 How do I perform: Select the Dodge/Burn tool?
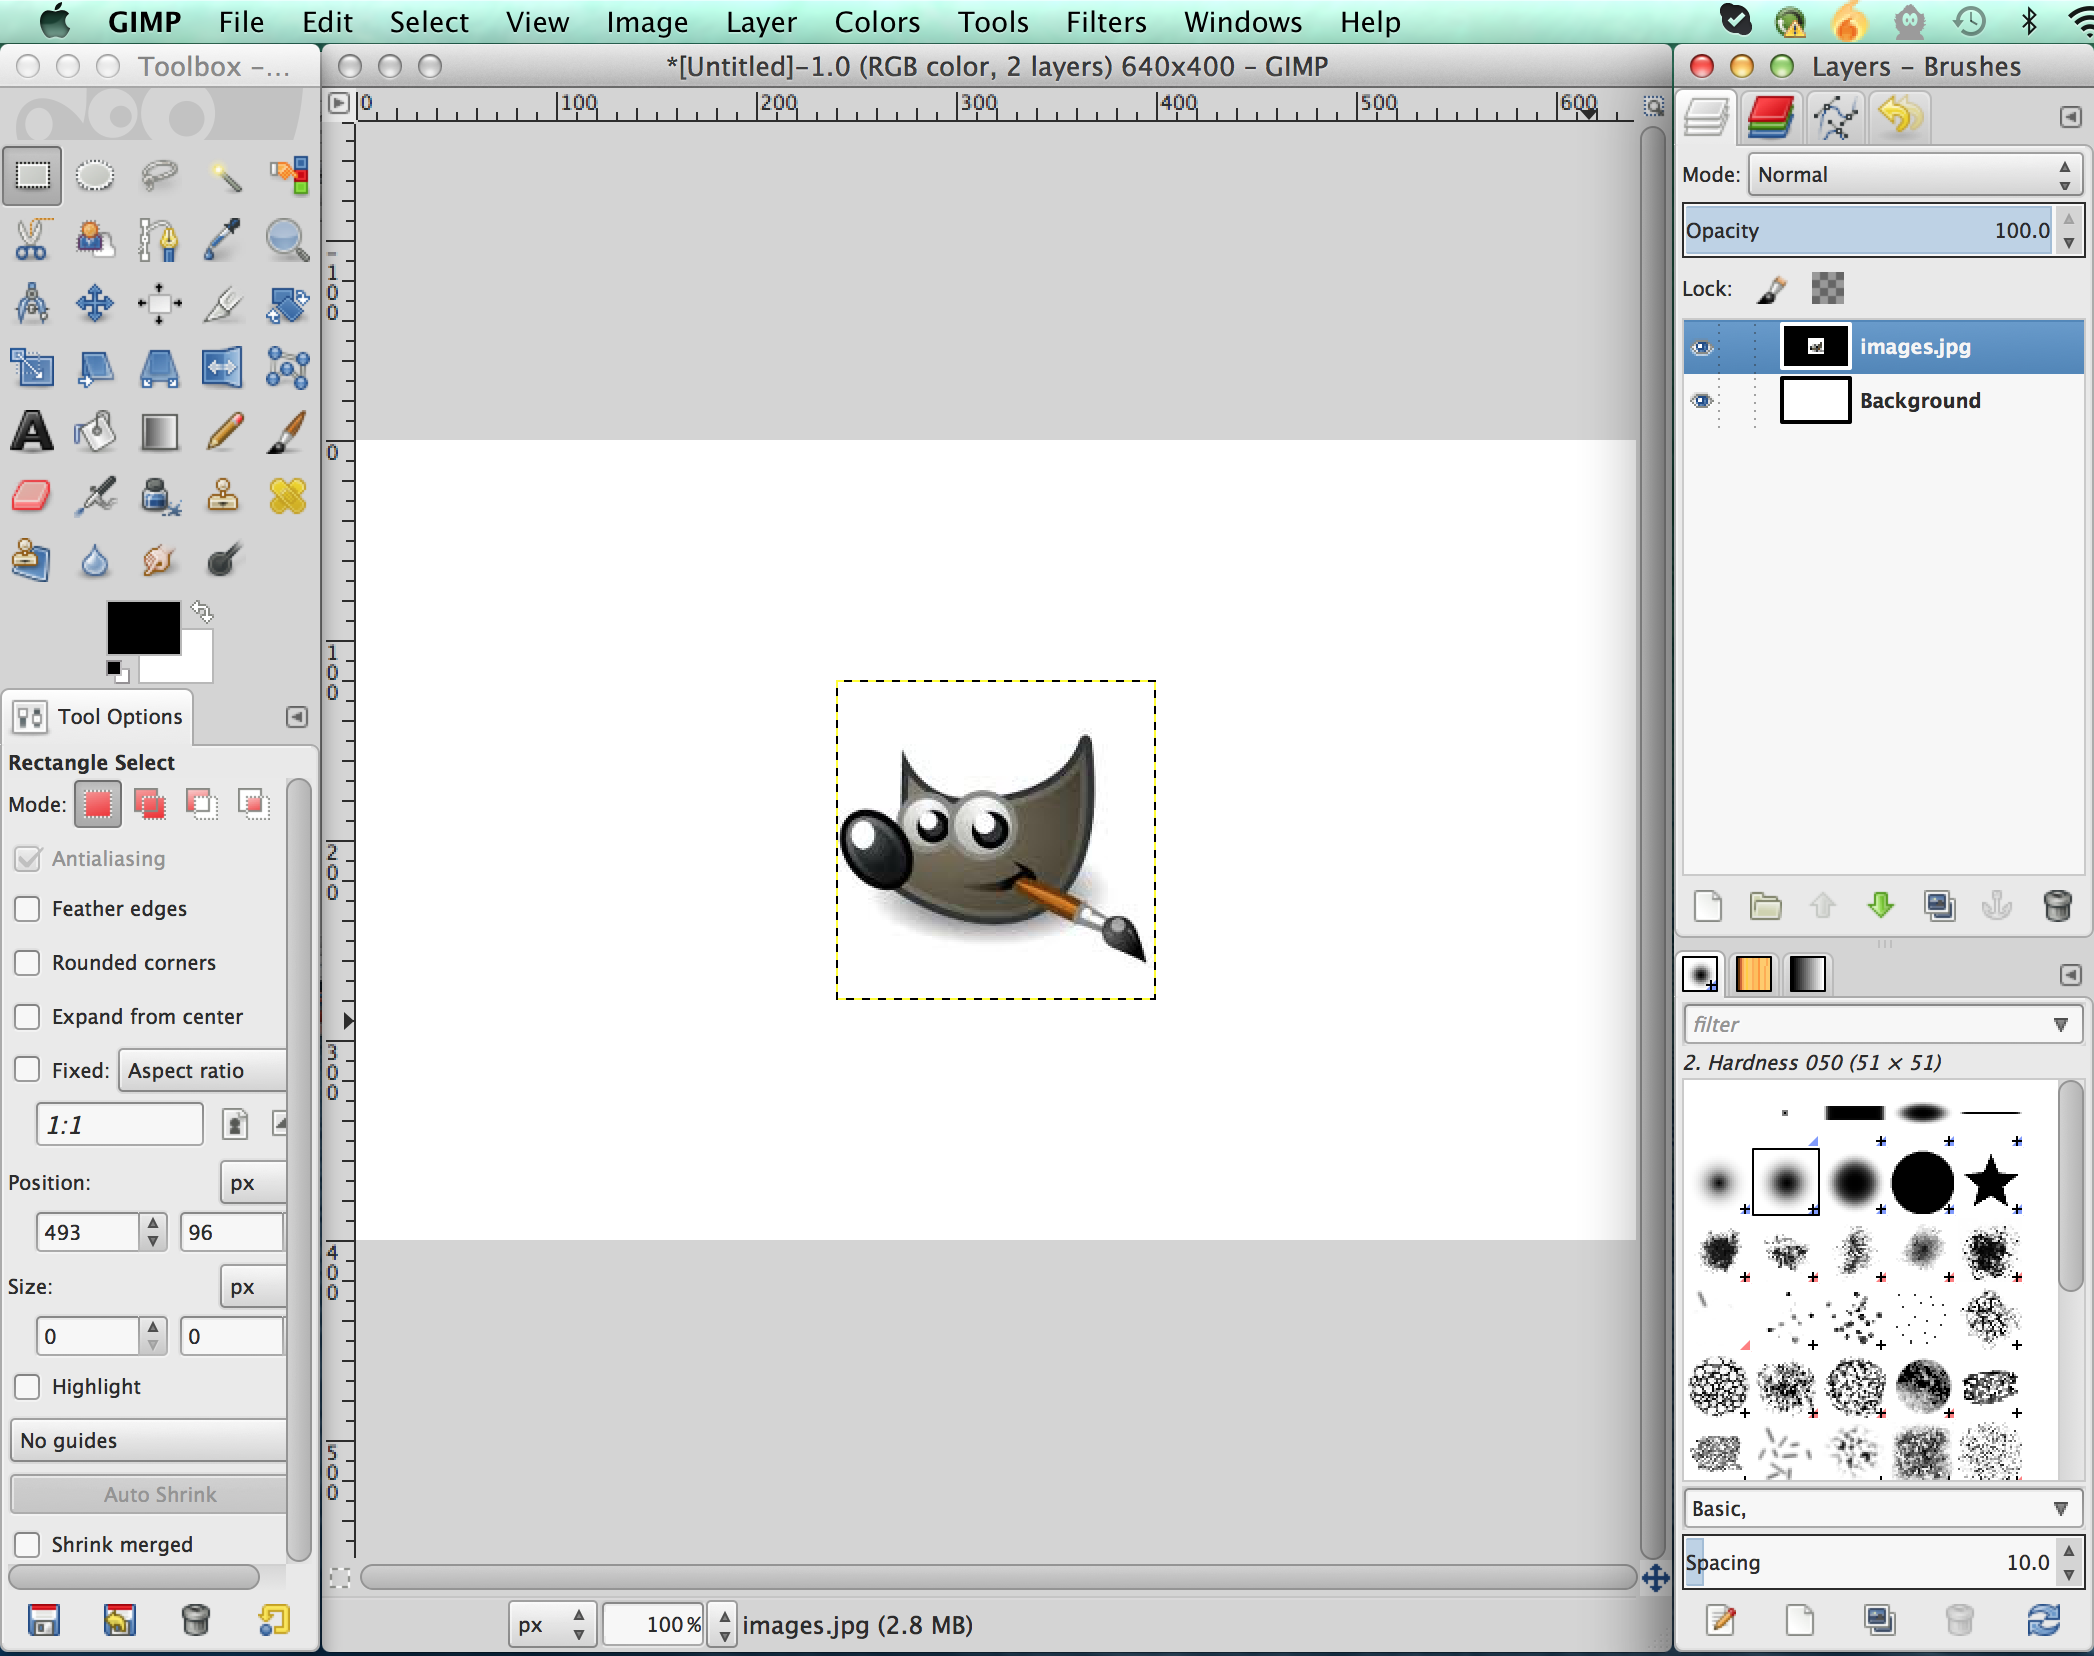pos(221,563)
